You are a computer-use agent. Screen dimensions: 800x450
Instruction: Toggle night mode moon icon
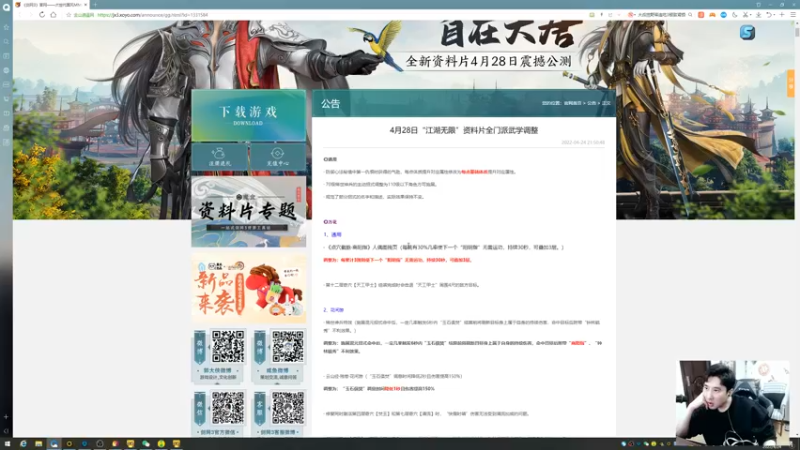[735, 15]
